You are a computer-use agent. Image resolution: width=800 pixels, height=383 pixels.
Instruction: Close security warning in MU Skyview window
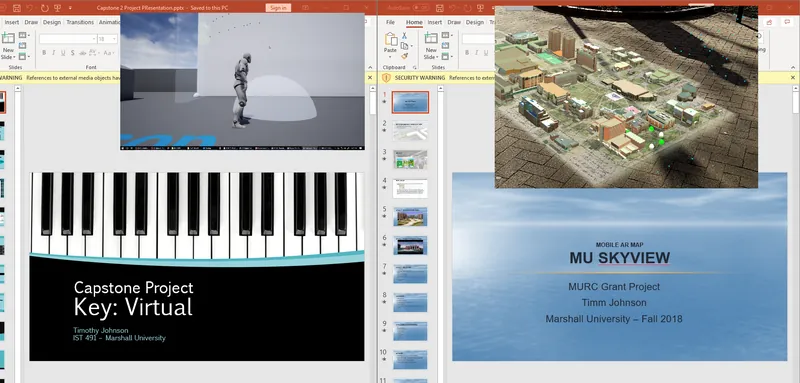tap(793, 78)
